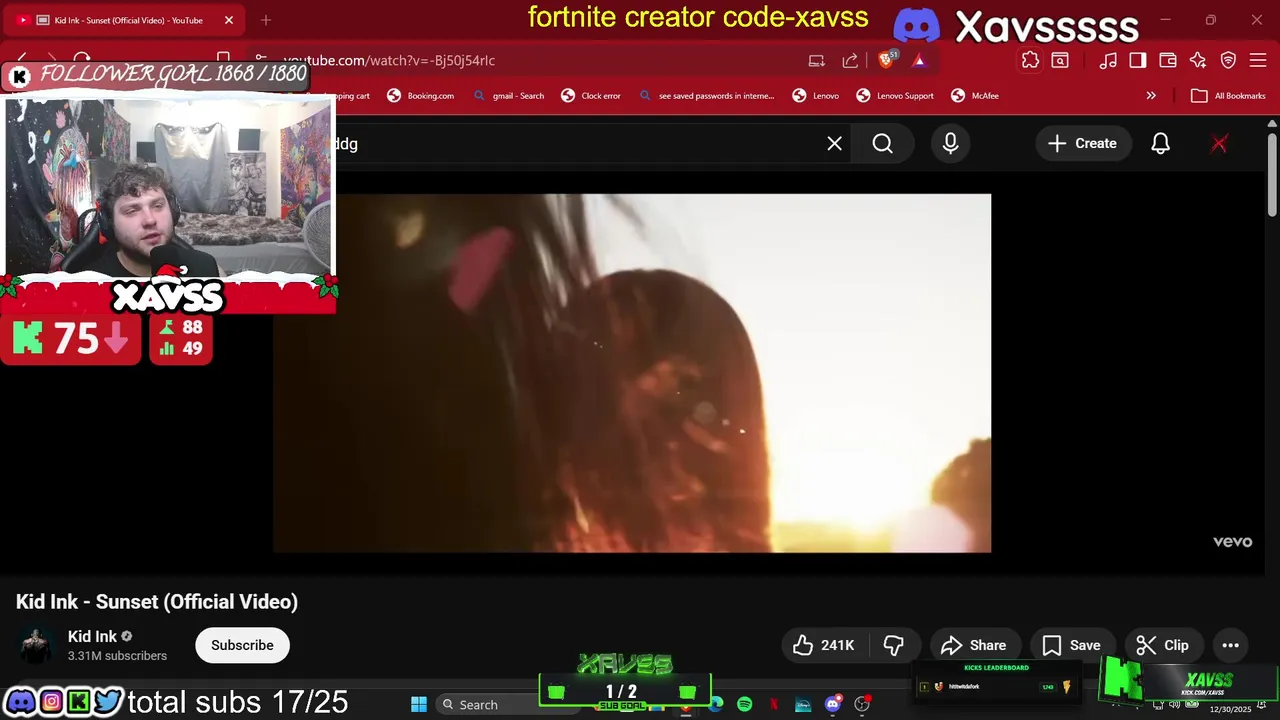Viewport: 1280px width, 720px height.
Task: Expand hidden bookmarks chevron
Action: (x=1151, y=96)
